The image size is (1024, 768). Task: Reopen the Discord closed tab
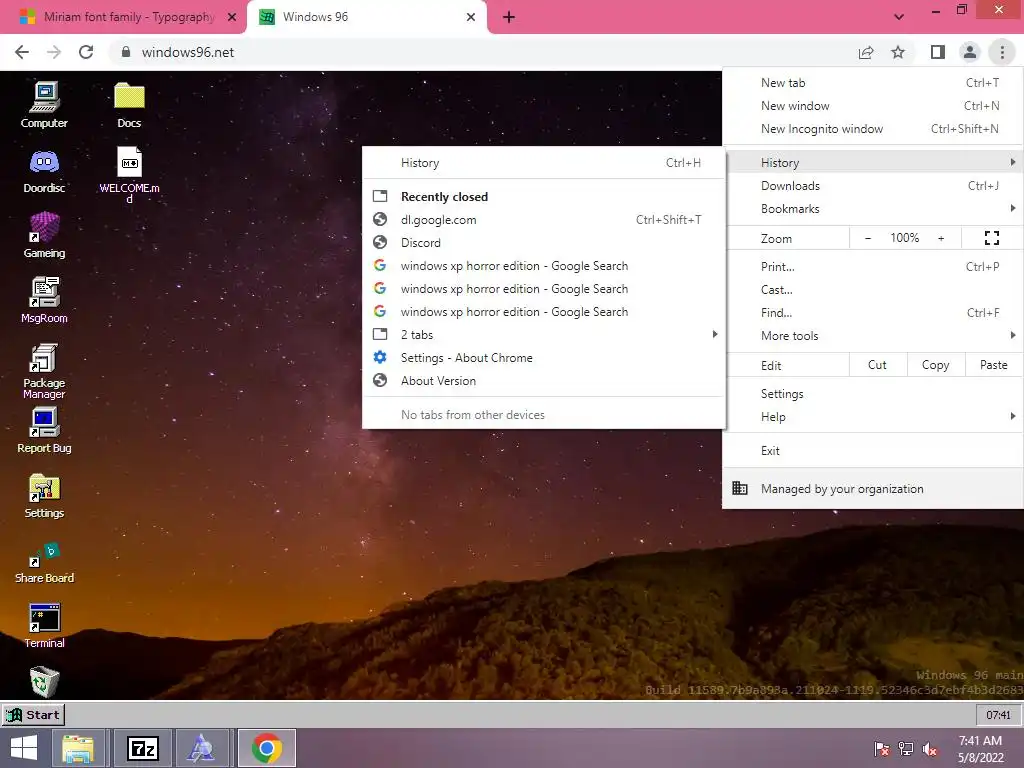tap(543, 242)
